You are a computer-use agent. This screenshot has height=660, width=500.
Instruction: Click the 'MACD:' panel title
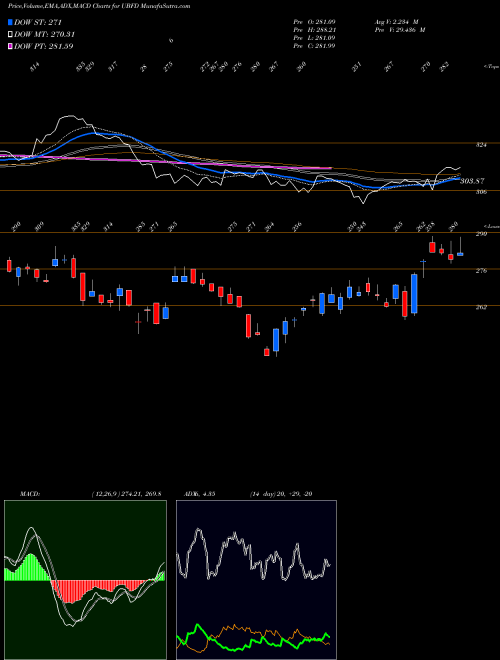click(30, 494)
